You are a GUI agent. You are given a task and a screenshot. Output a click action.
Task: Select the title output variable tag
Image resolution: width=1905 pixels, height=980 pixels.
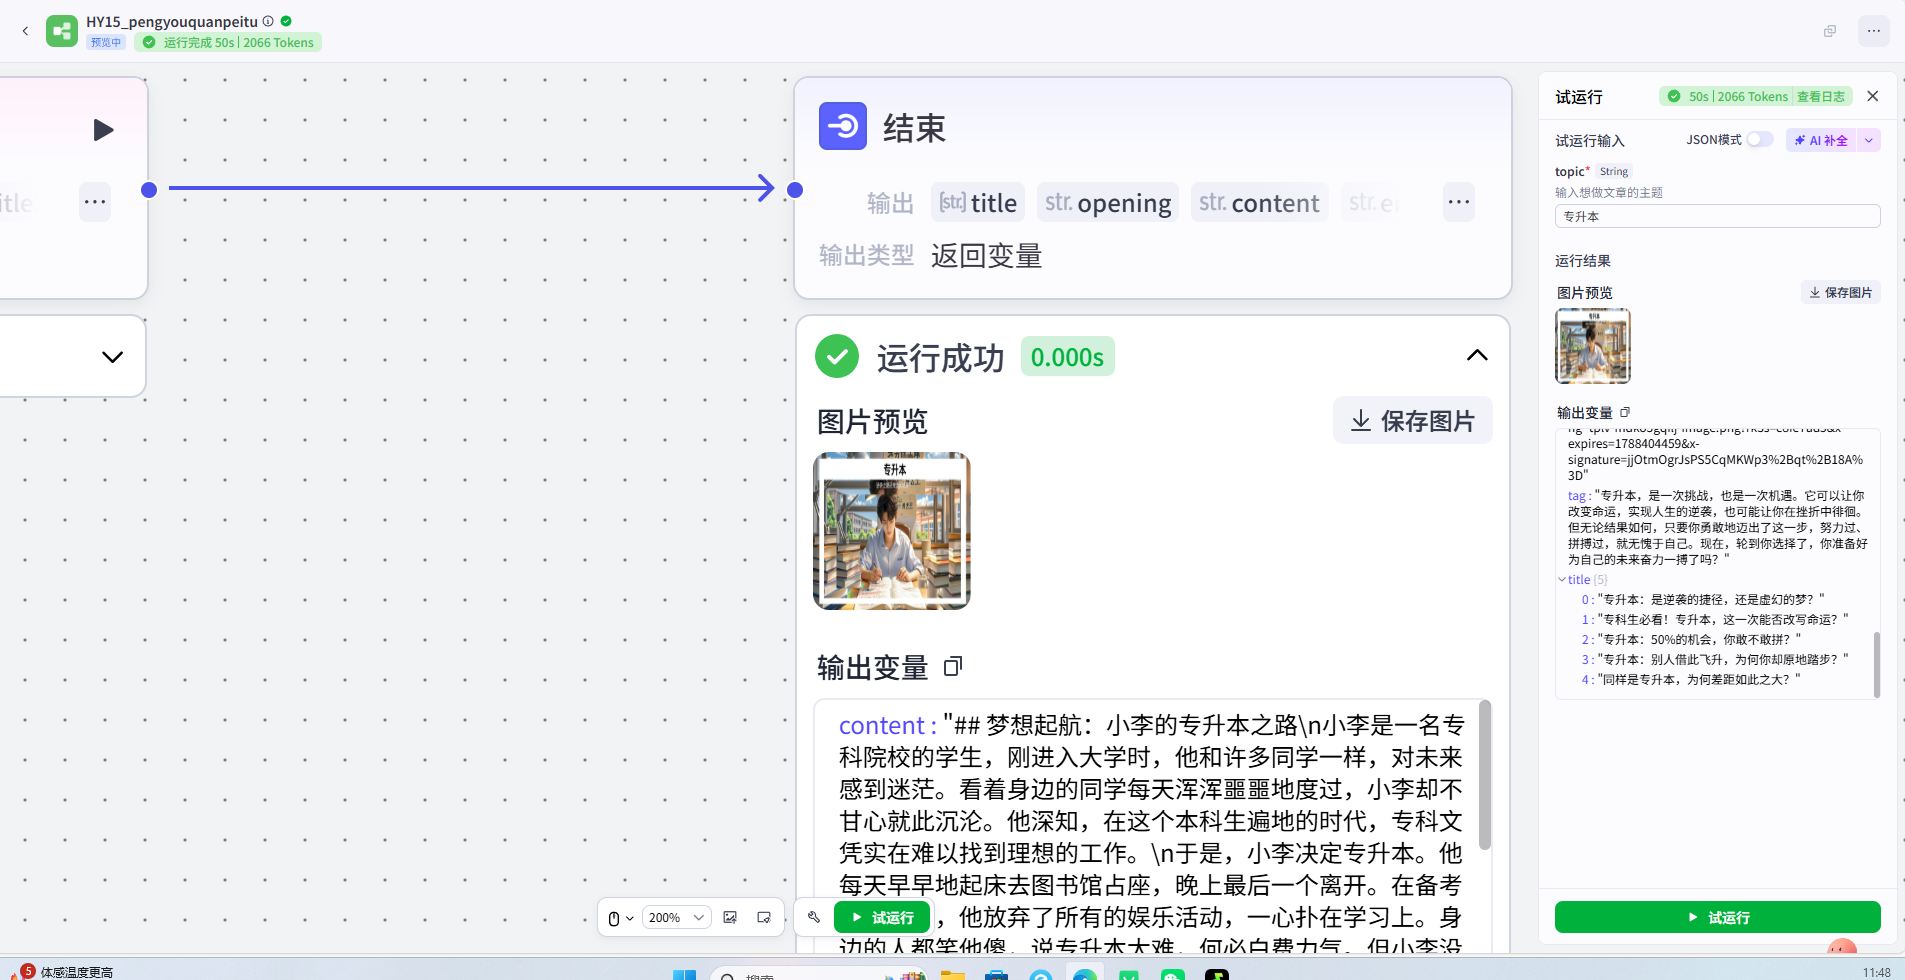click(x=978, y=203)
